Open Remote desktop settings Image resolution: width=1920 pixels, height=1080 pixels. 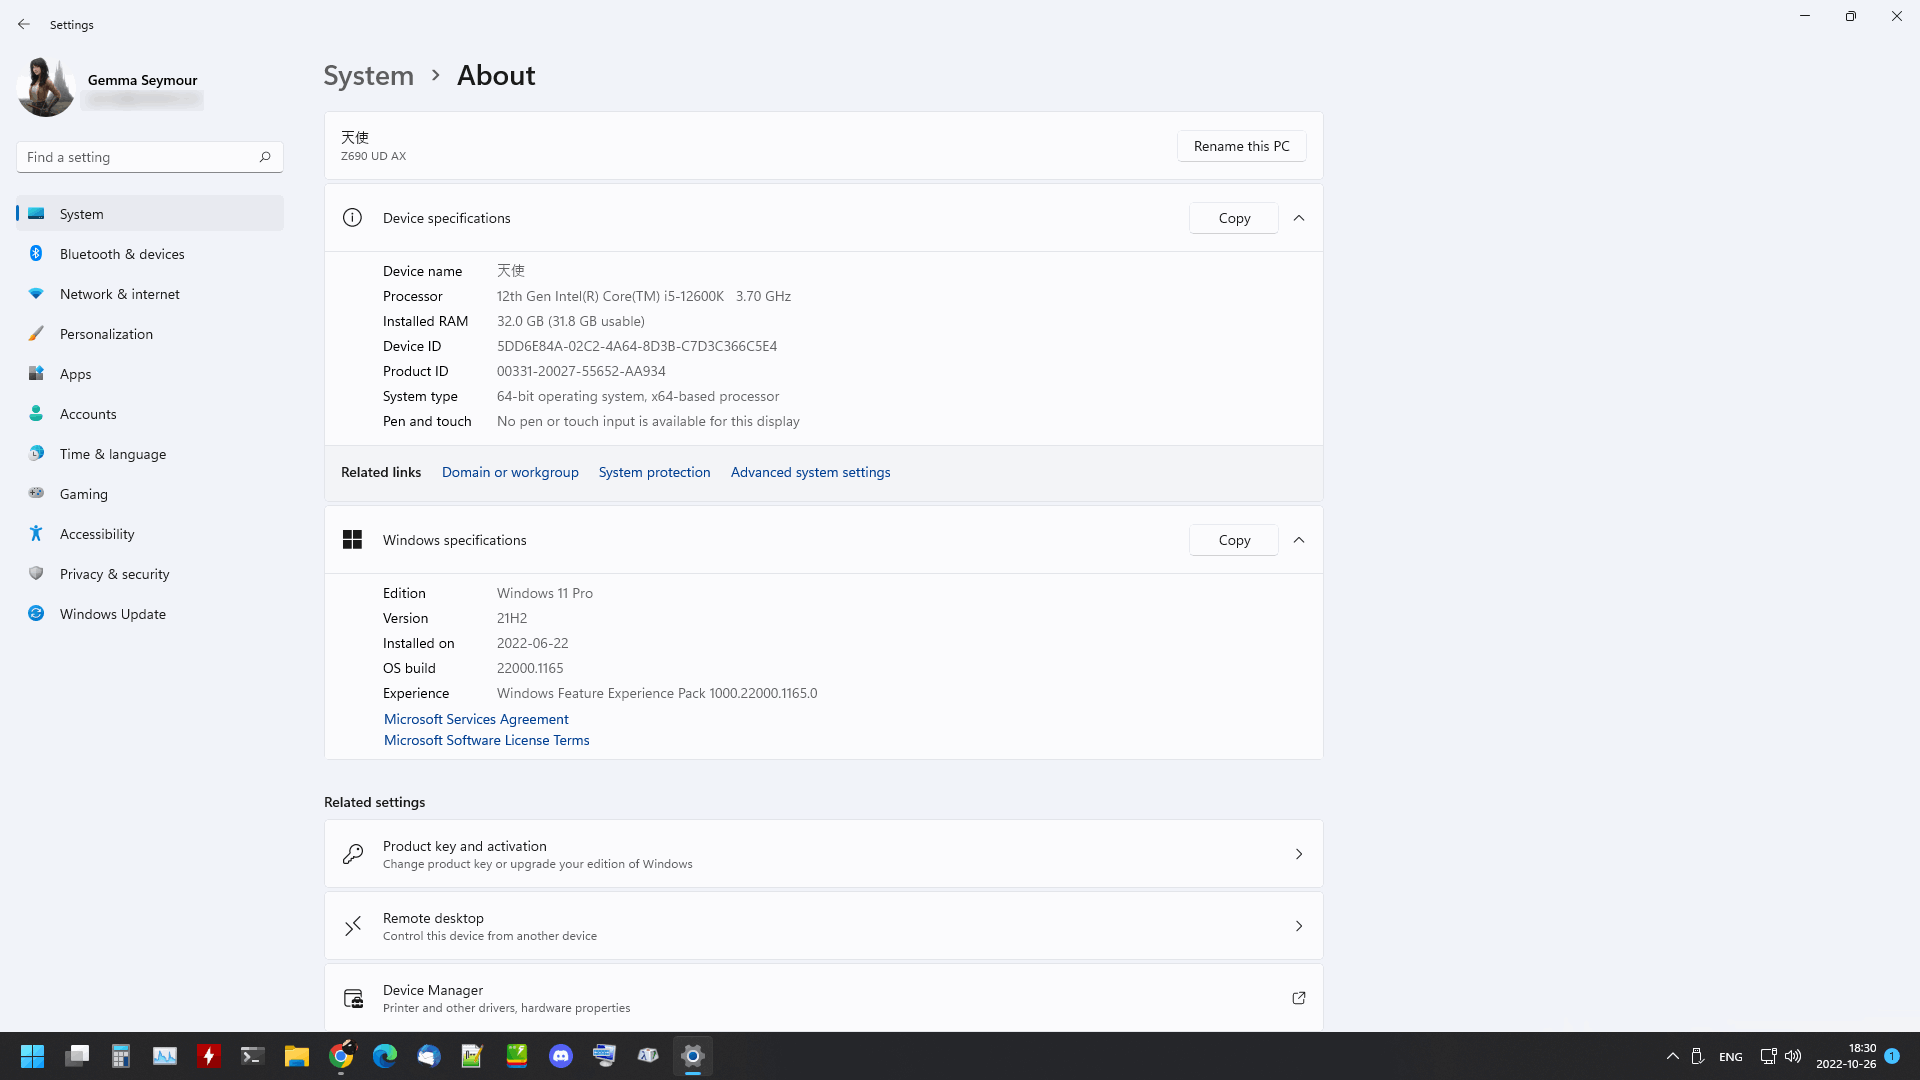(824, 926)
